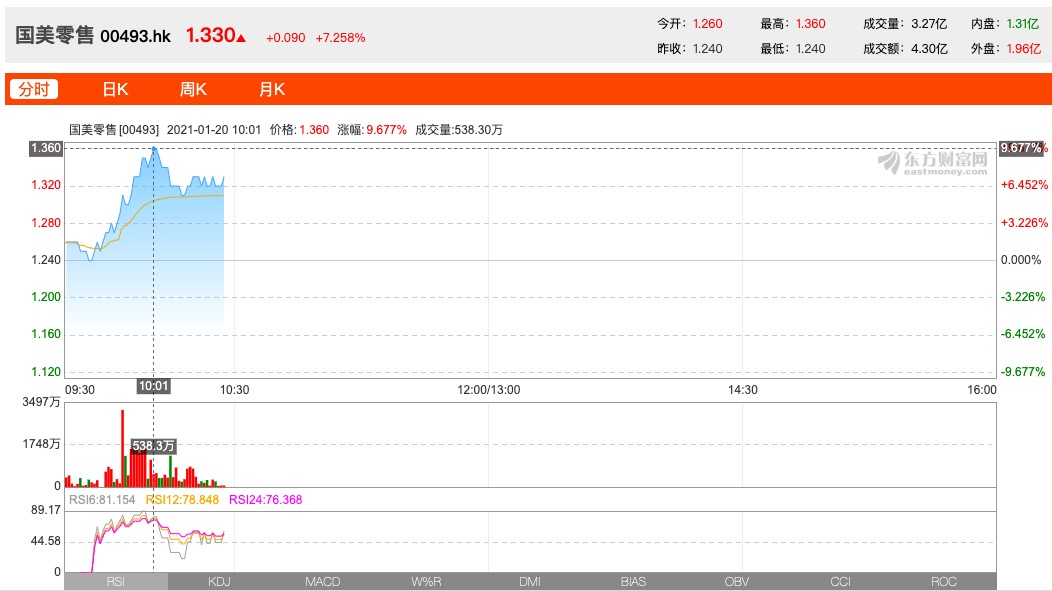
Task: Select the W%R indicator tab
Action: (426, 581)
